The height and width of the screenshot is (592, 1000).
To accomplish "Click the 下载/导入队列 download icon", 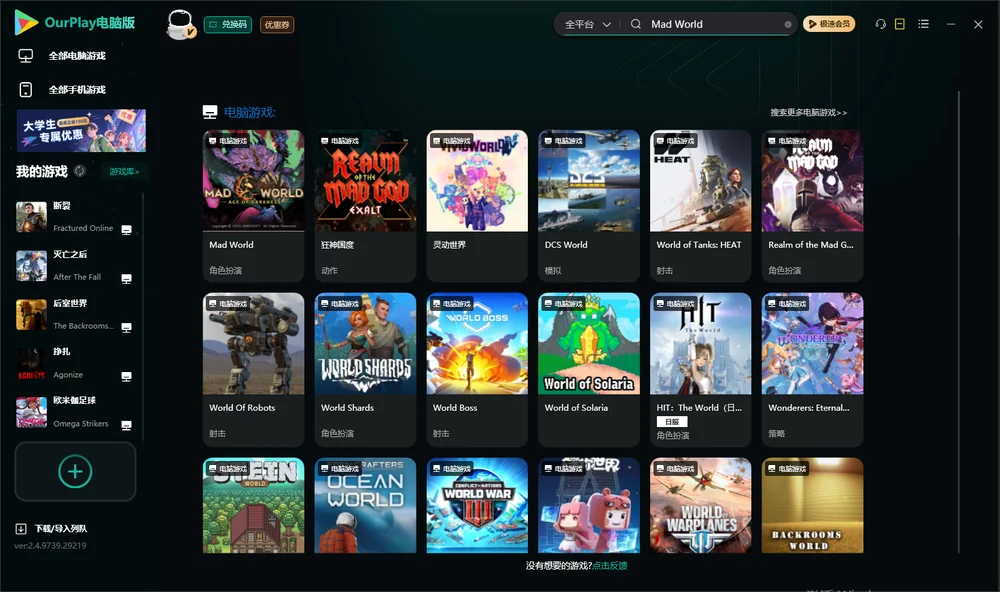I will [x=21, y=529].
